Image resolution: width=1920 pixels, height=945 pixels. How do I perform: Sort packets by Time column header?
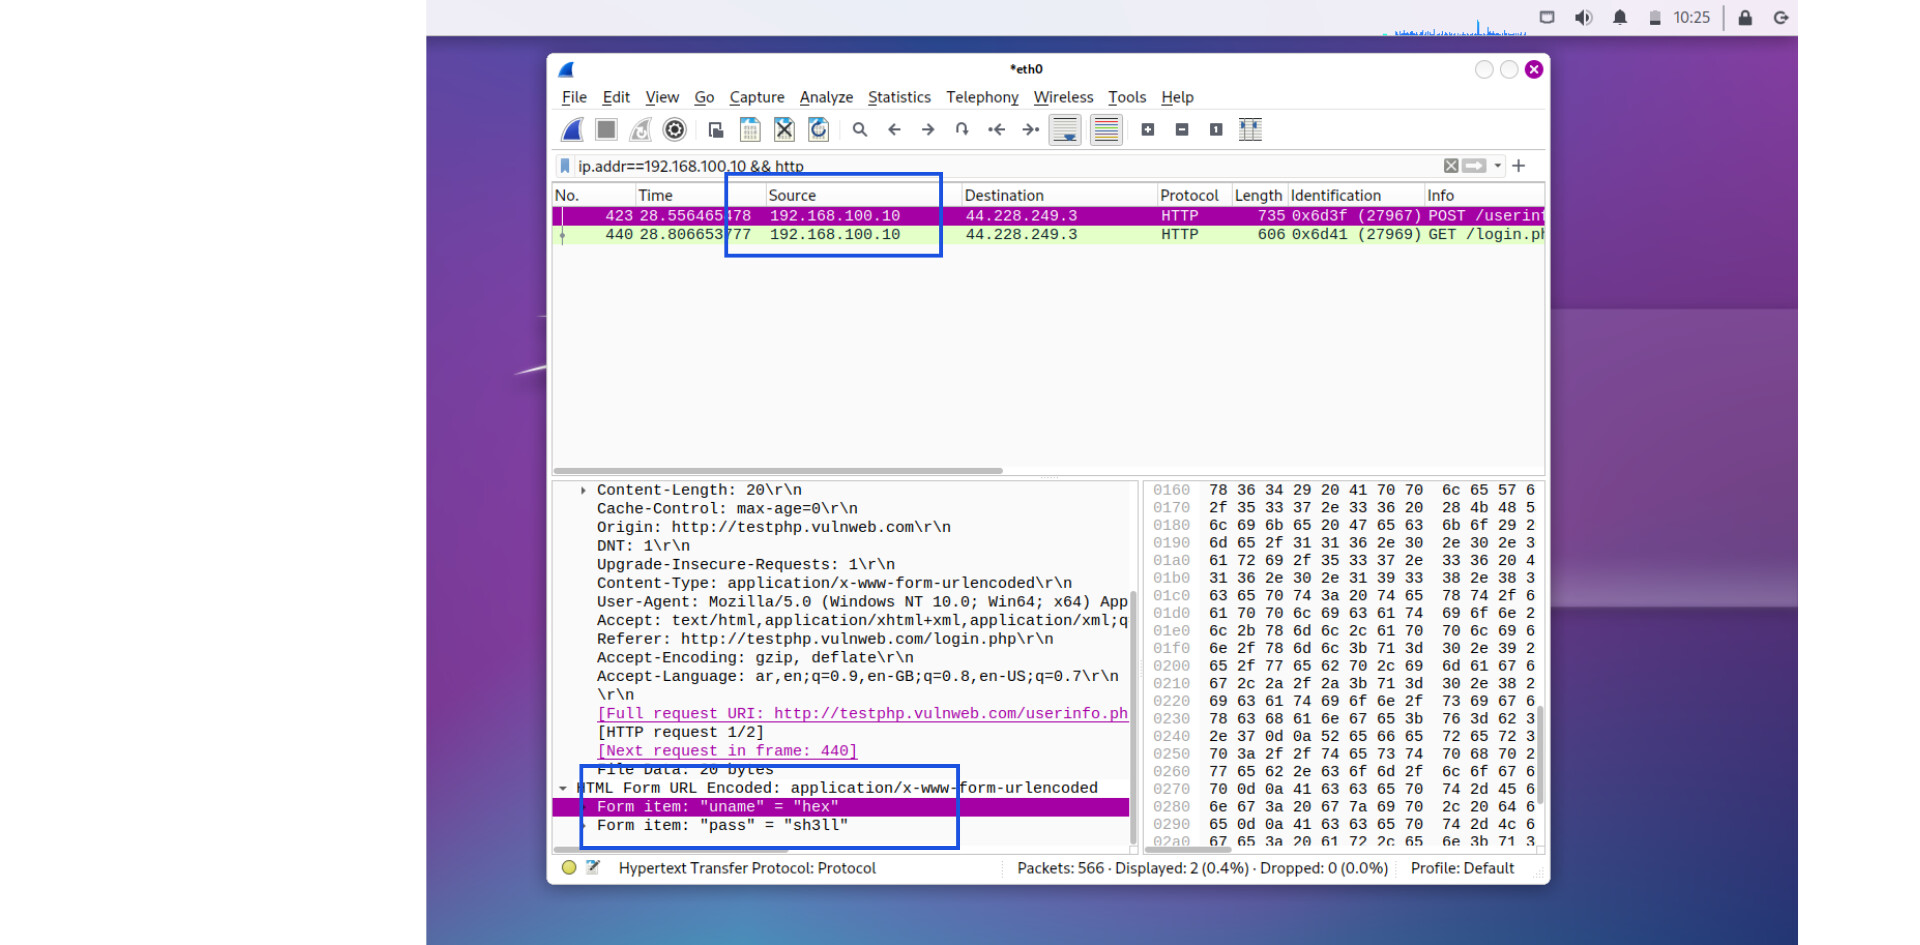tap(699, 195)
